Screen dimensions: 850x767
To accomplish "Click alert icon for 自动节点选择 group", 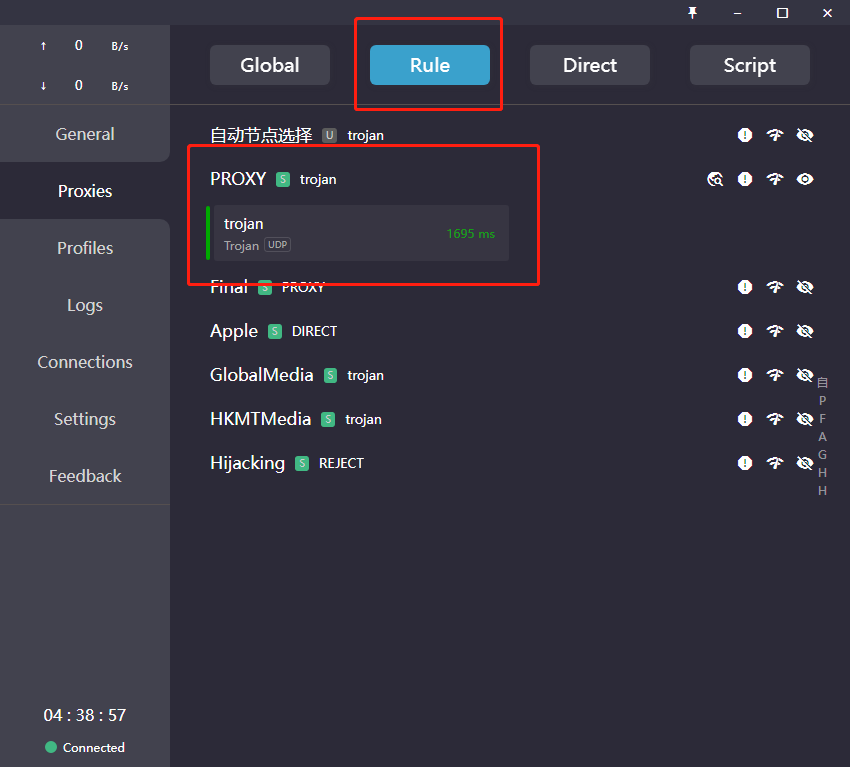I will [745, 135].
